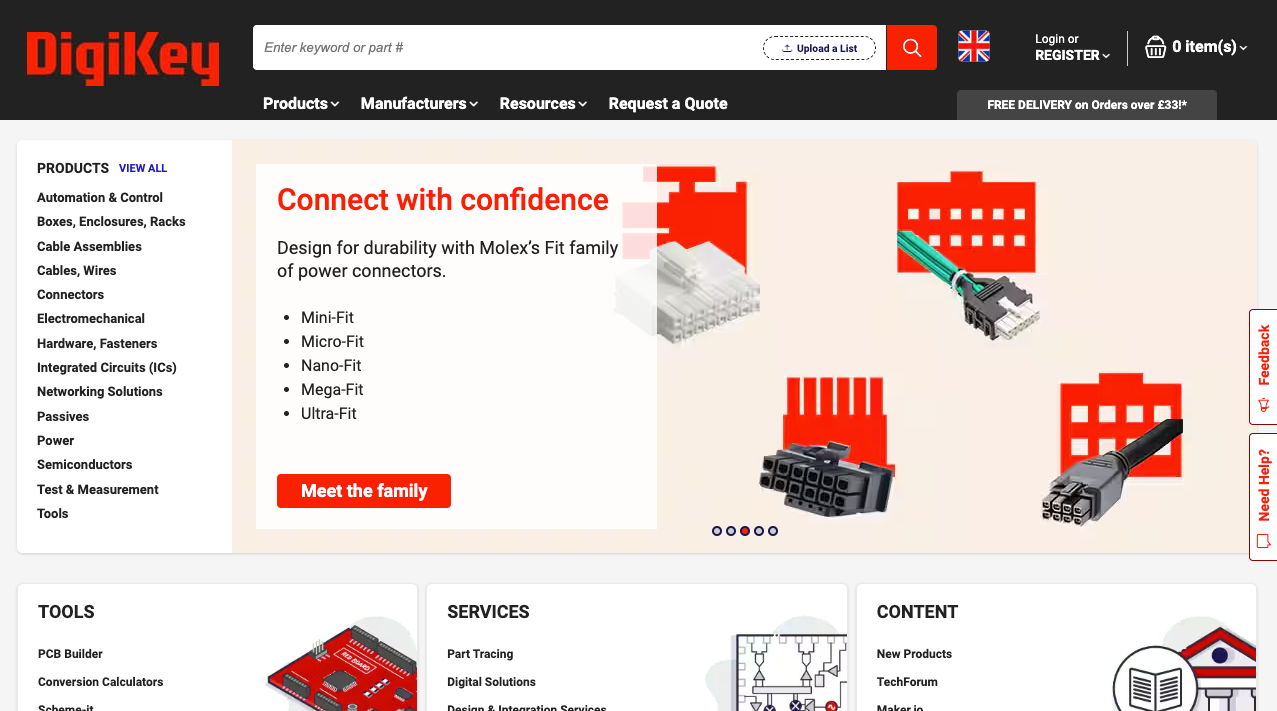Open the Need Help? side tab
The height and width of the screenshot is (711, 1277).
tap(1263, 496)
